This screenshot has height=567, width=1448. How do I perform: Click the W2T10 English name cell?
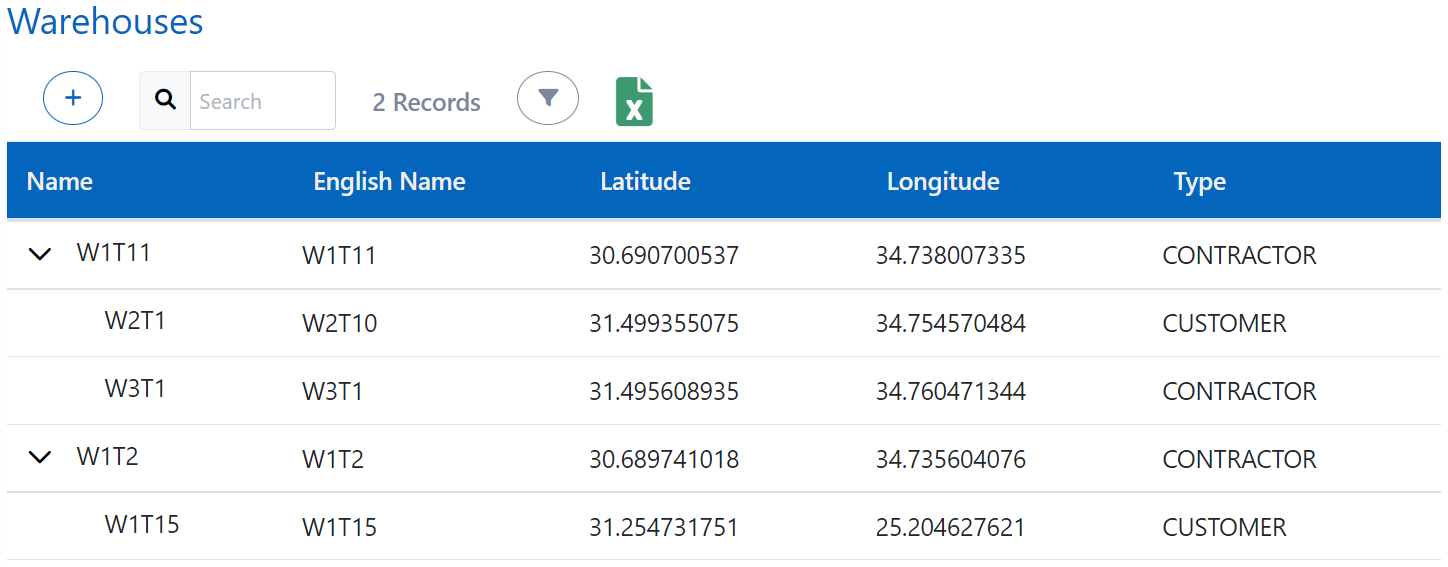coord(339,324)
